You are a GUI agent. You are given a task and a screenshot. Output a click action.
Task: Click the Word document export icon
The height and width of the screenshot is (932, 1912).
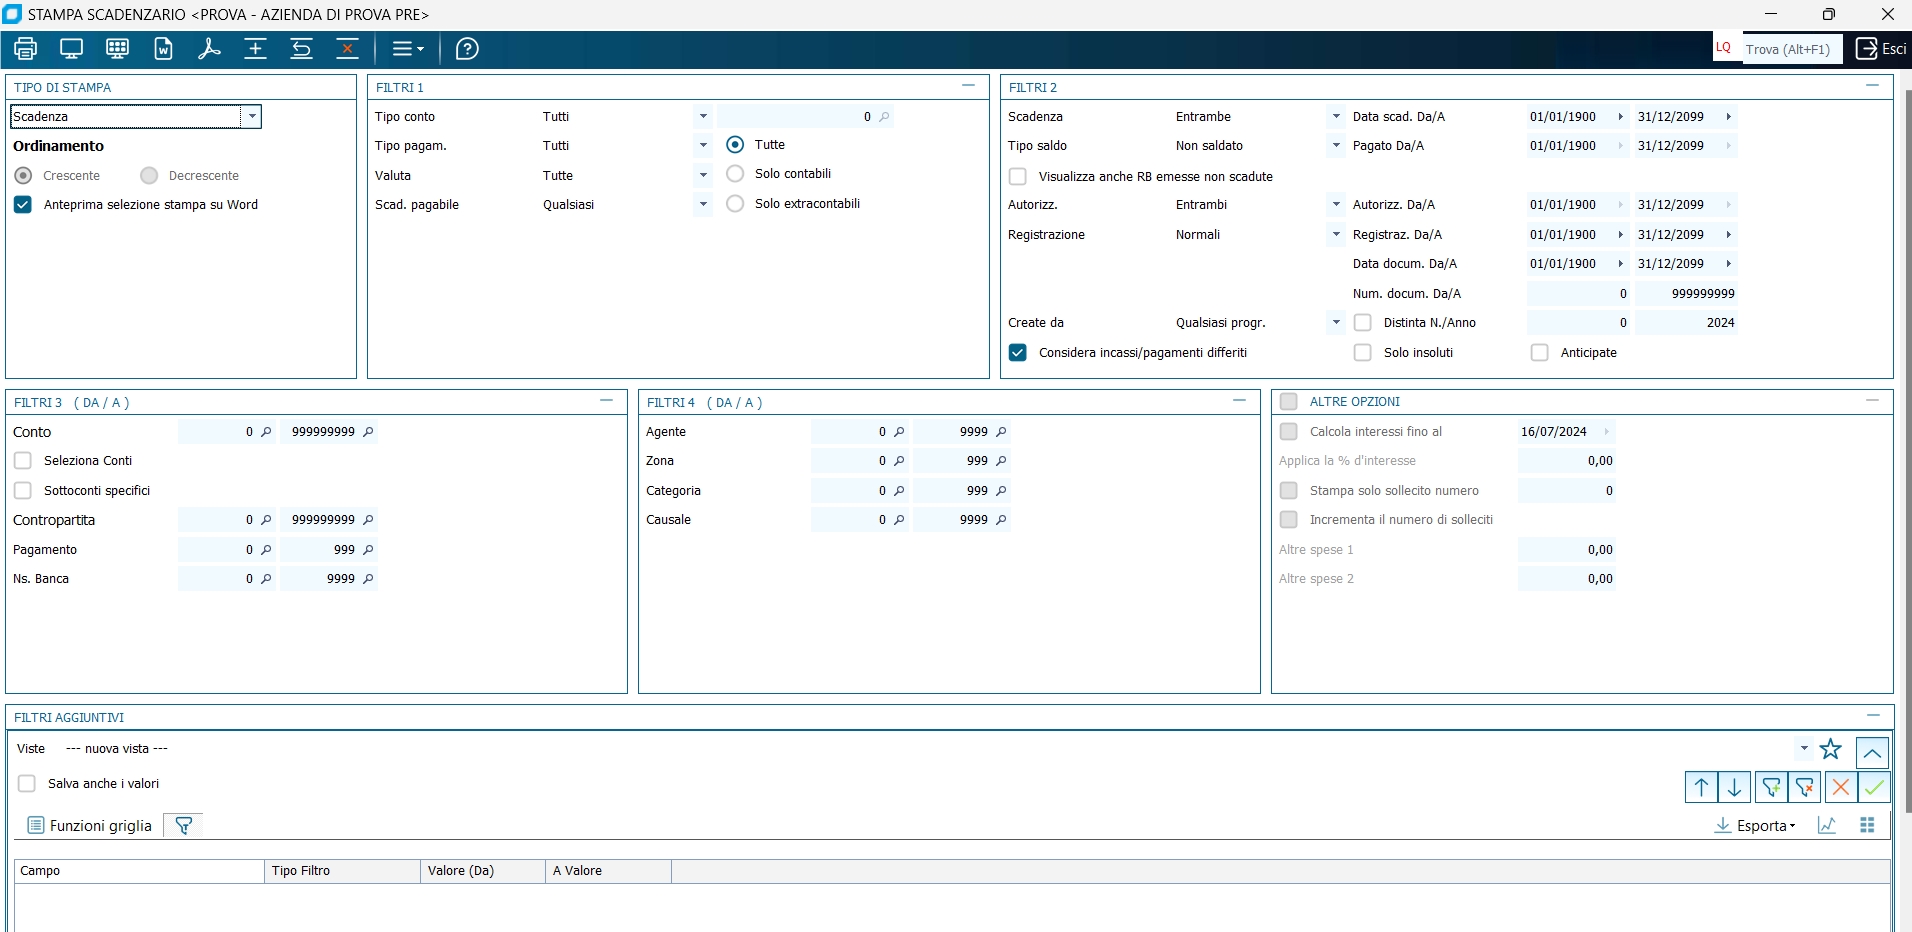(164, 49)
